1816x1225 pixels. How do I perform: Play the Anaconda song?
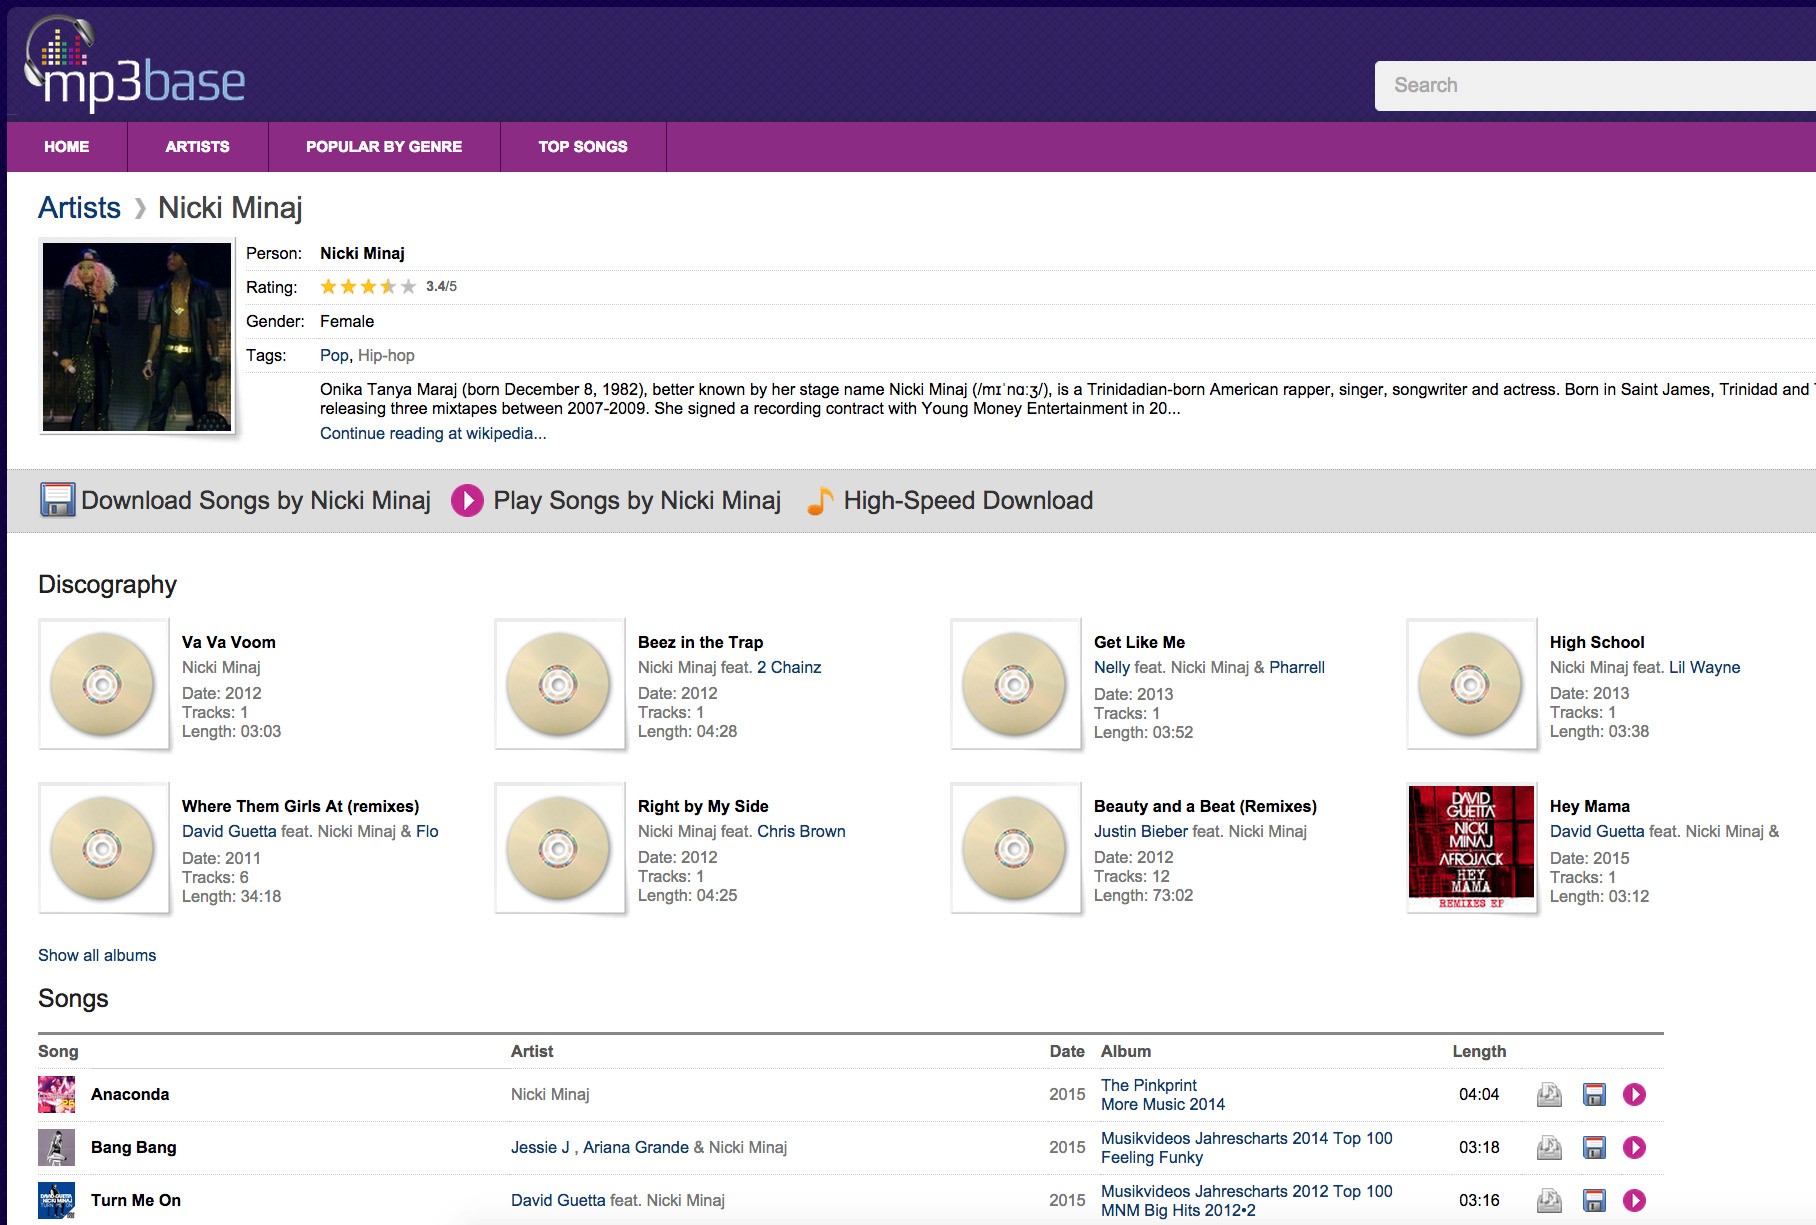pos(1634,1095)
